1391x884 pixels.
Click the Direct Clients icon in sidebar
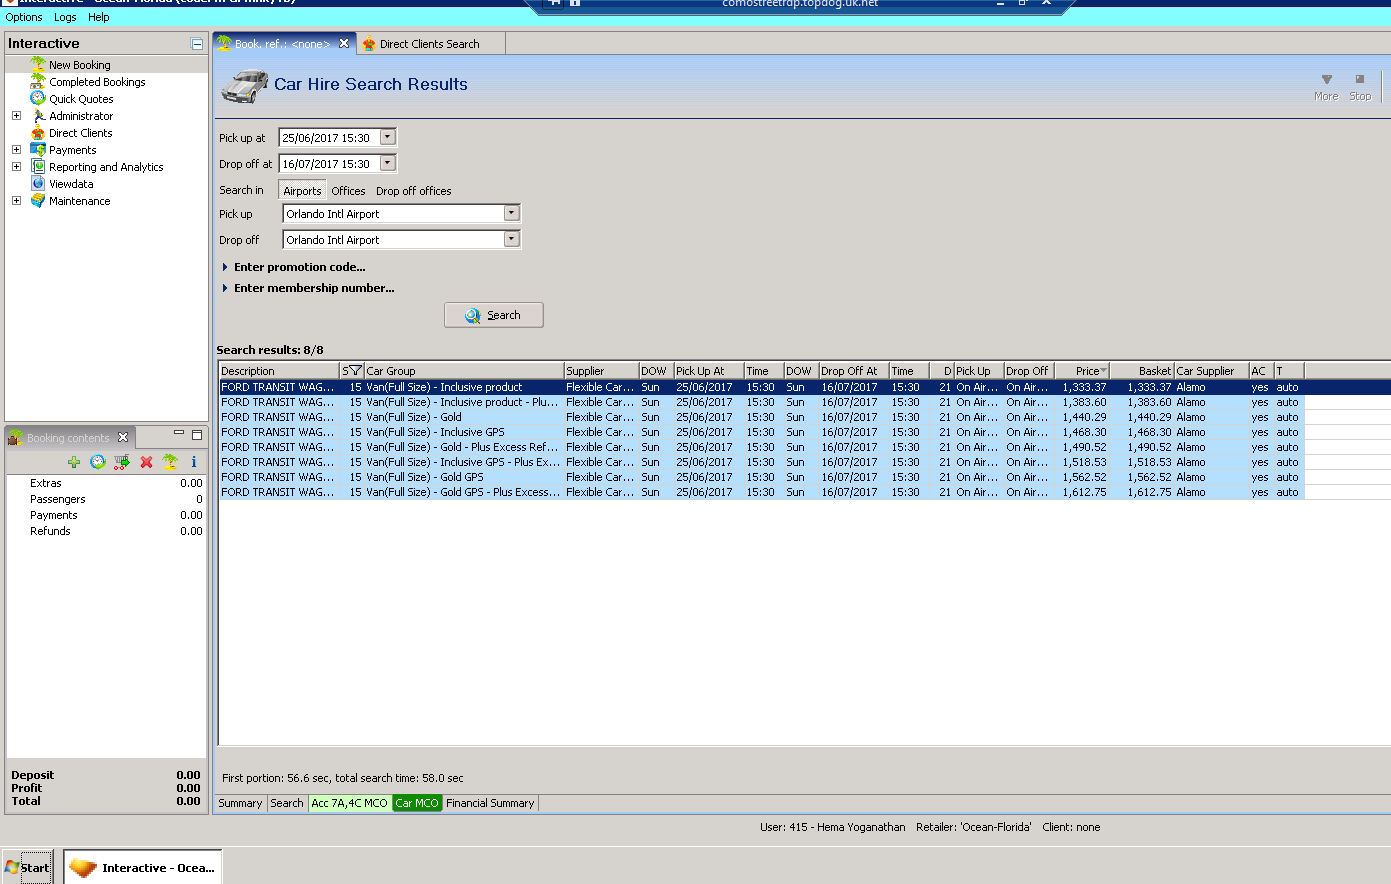(x=38, y=132)
